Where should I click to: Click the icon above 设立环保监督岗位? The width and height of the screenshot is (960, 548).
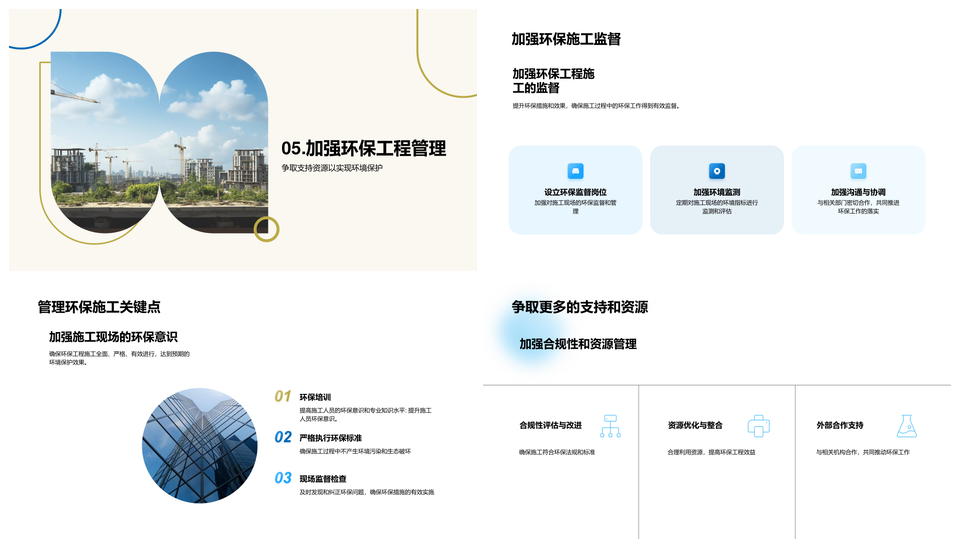tap(575, 171)
